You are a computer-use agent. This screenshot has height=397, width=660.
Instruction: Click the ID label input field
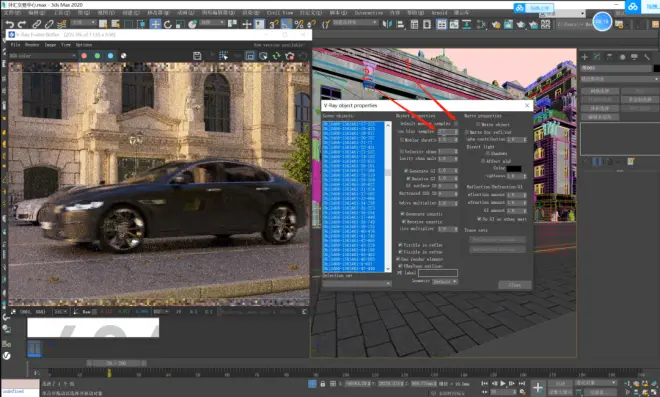point(438,273)
